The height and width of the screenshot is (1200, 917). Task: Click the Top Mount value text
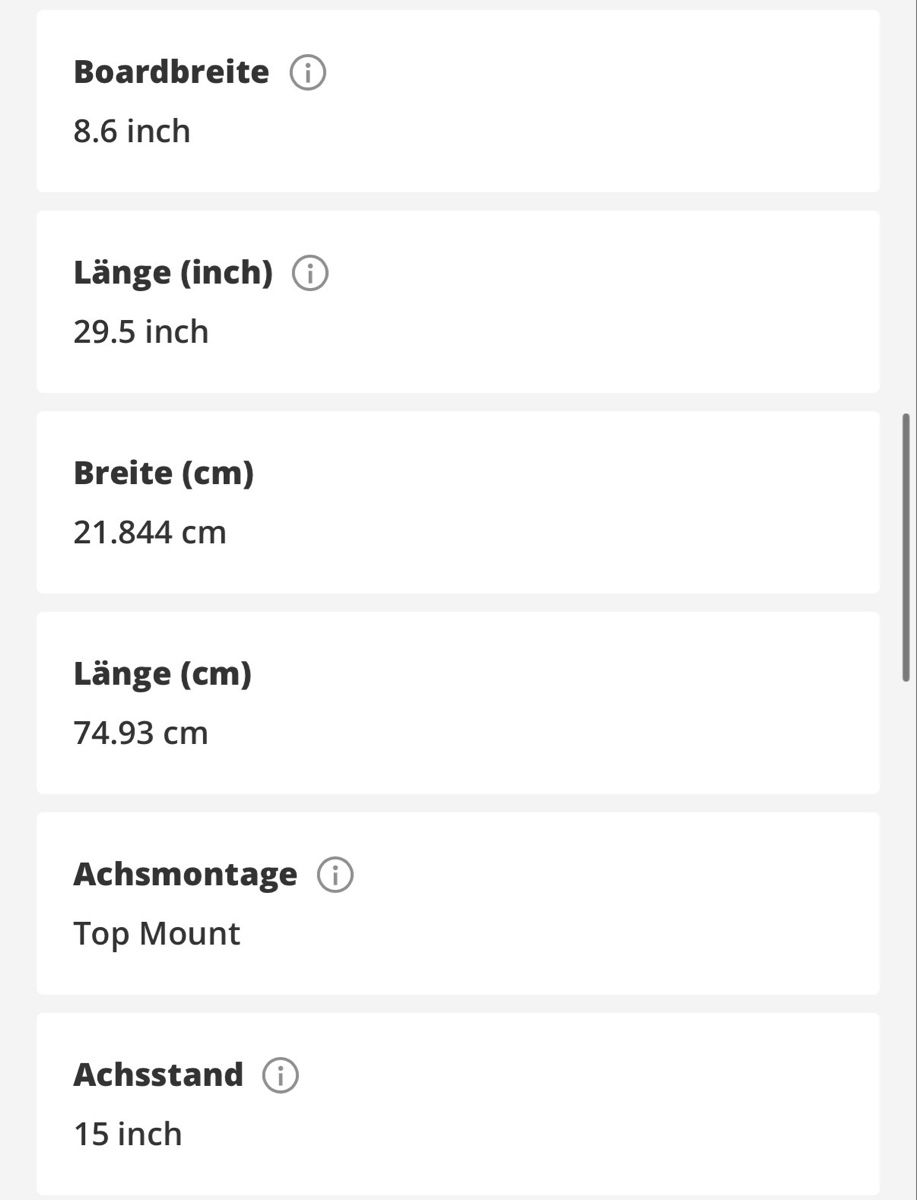(157, 934)
